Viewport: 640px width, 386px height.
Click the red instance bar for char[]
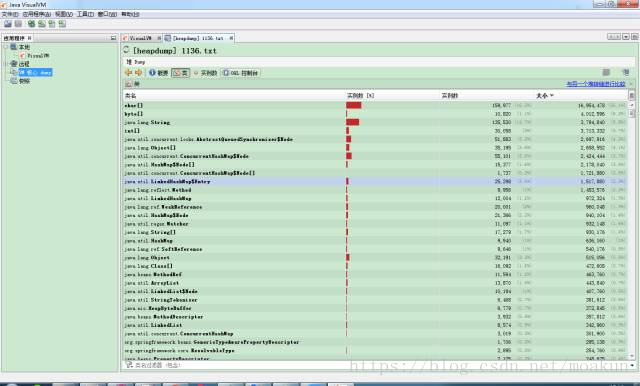tap(353, 105)
